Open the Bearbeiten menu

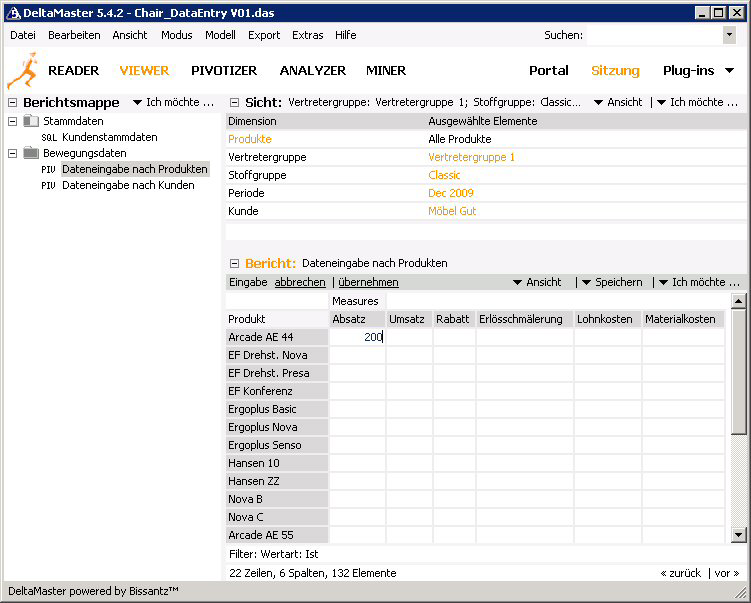click(x=74, y=35)
